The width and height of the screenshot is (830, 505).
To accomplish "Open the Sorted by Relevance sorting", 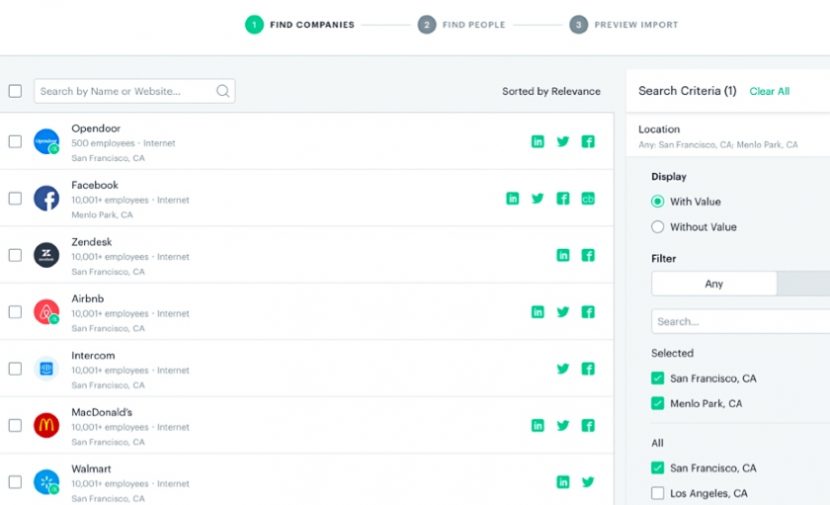I will pyautogui.click(x=551, y=91).
